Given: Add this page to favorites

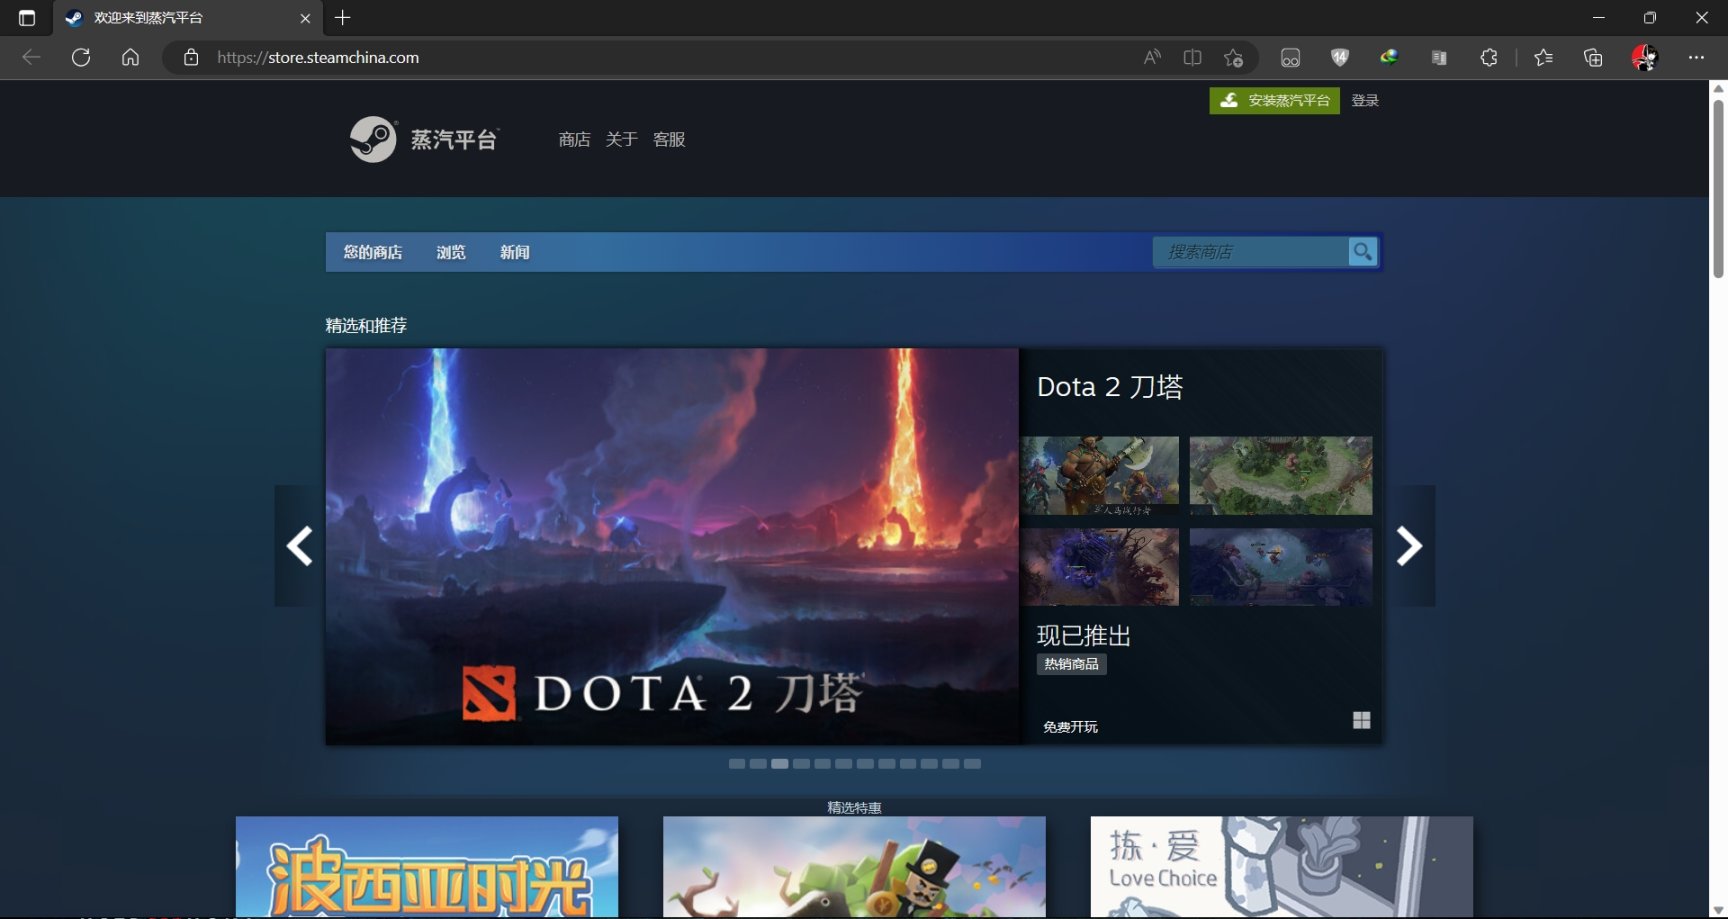Looking at the screenshot, I should click(1234, 57).
